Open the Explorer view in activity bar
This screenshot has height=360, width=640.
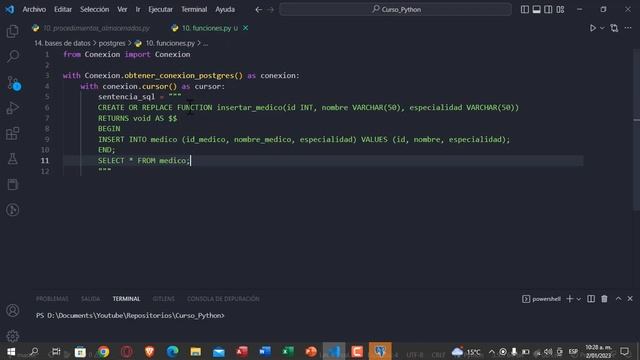pyautogui.click(x=13, y=31)
